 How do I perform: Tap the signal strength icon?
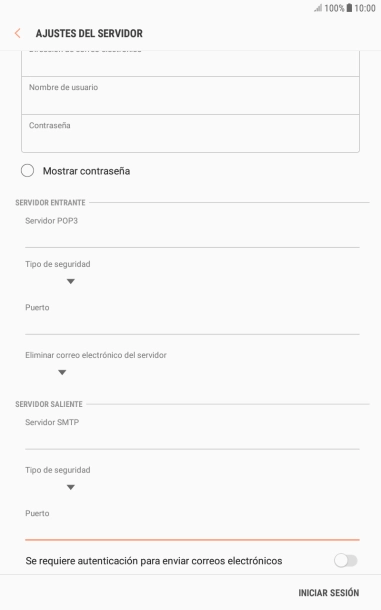pyautogui.click(x=318, y=8)
